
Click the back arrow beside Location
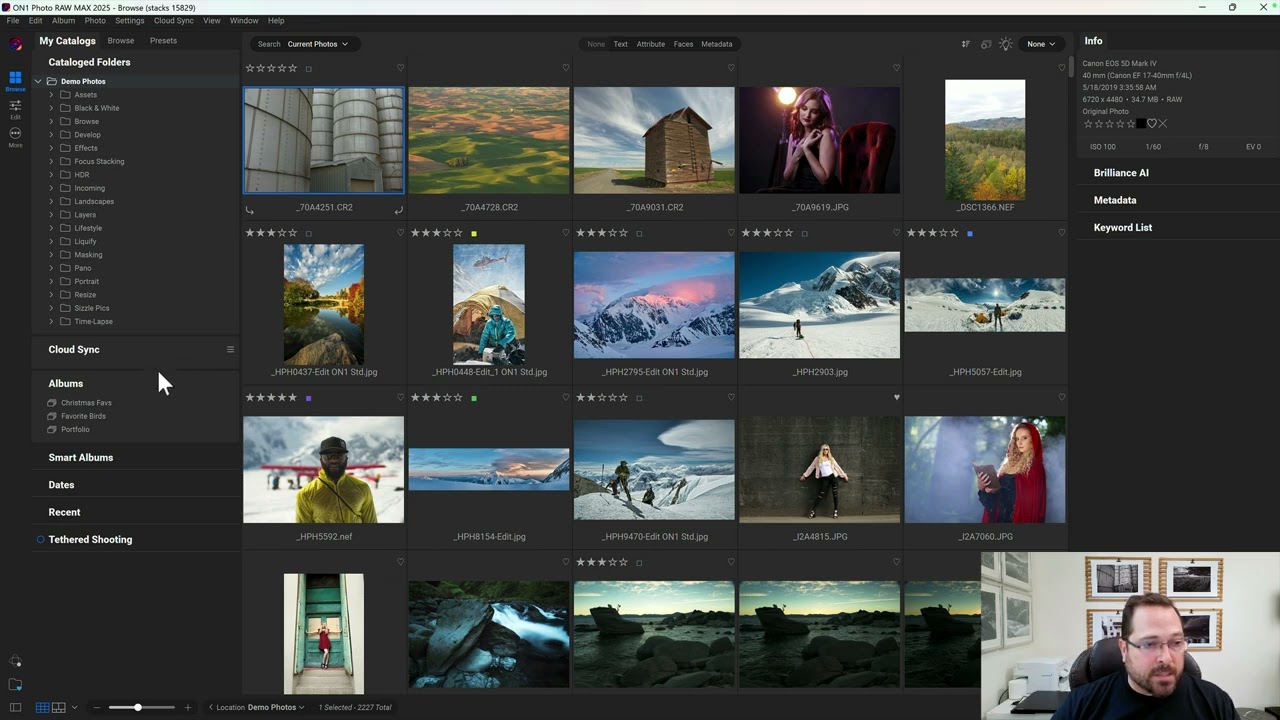coord(210,708)
